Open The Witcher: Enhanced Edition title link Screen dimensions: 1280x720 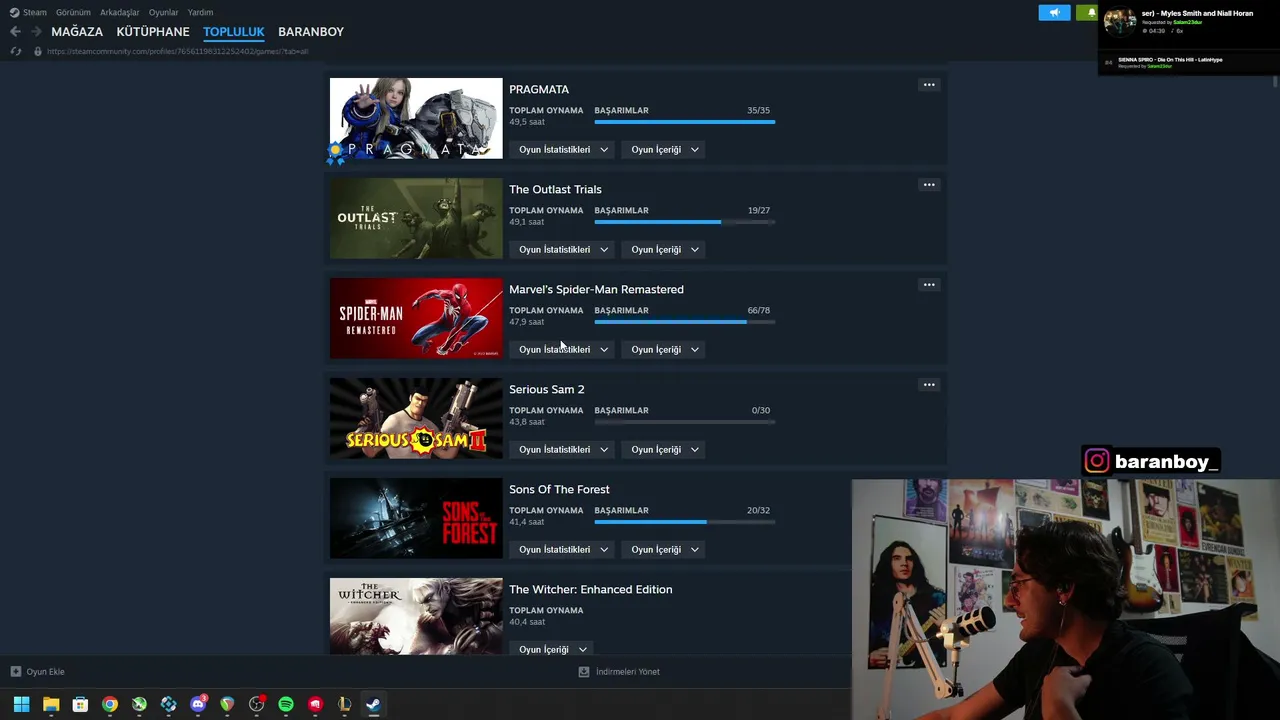[x=590, y=590]
